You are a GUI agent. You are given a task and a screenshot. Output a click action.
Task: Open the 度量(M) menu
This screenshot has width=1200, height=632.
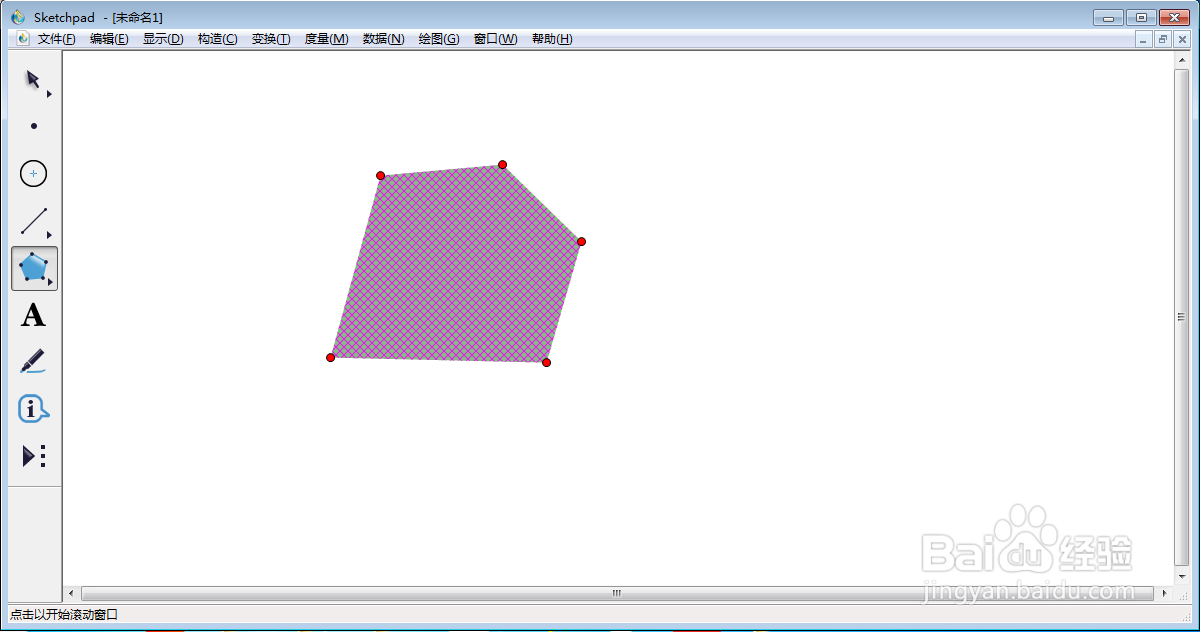pos(326,39)
